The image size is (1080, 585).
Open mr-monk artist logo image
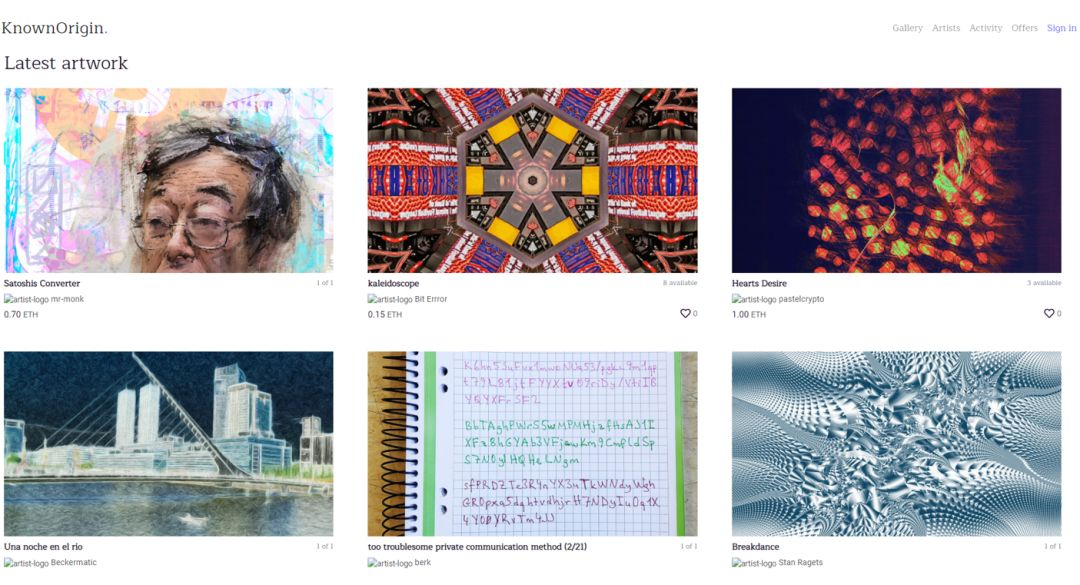click(x=26, y=300)
